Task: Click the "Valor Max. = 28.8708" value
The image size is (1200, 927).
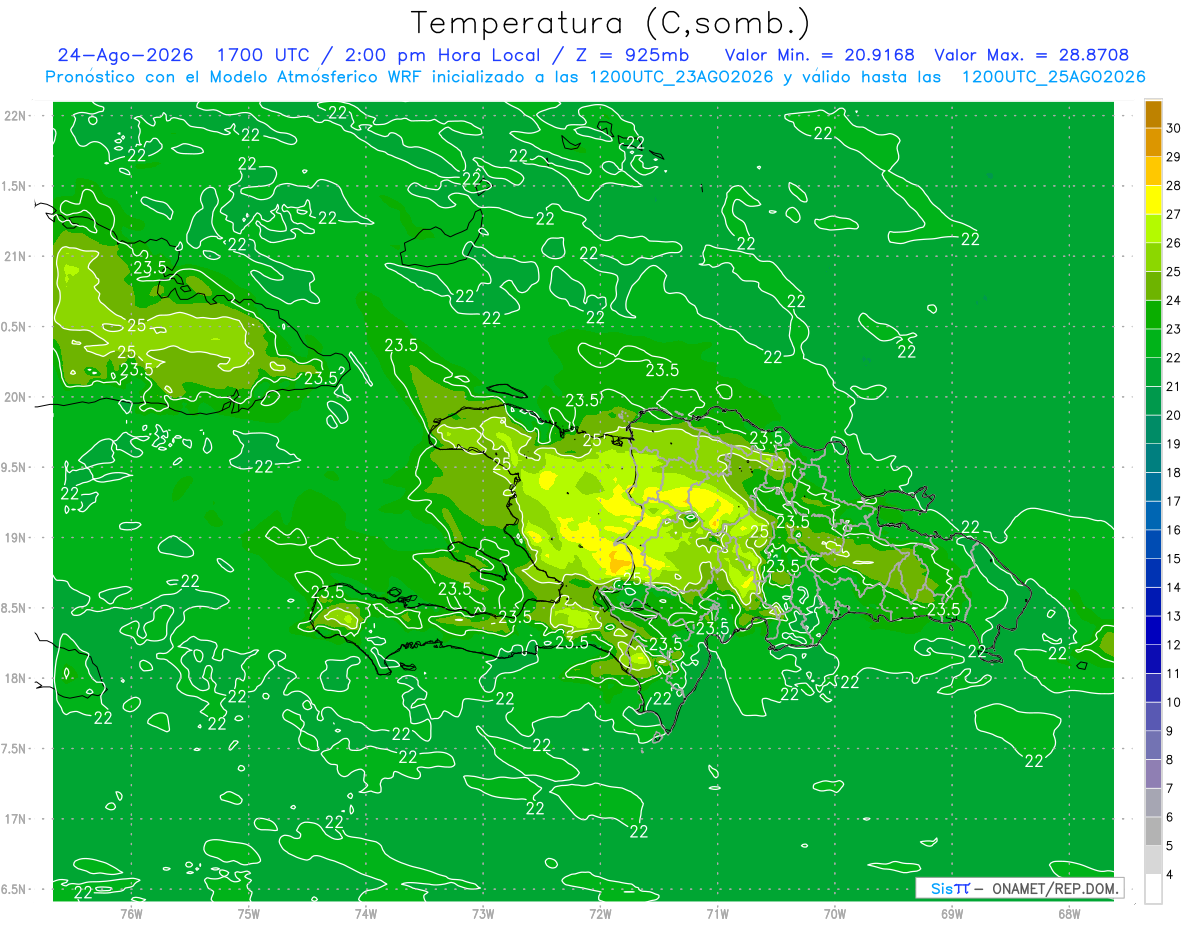Action: (1032, 55)
